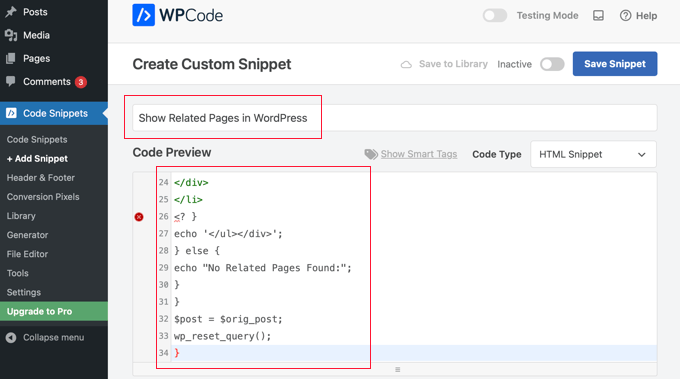Click the 'No Related Pages Found' code line
The image size is (680, 379).
pos(263,268)
